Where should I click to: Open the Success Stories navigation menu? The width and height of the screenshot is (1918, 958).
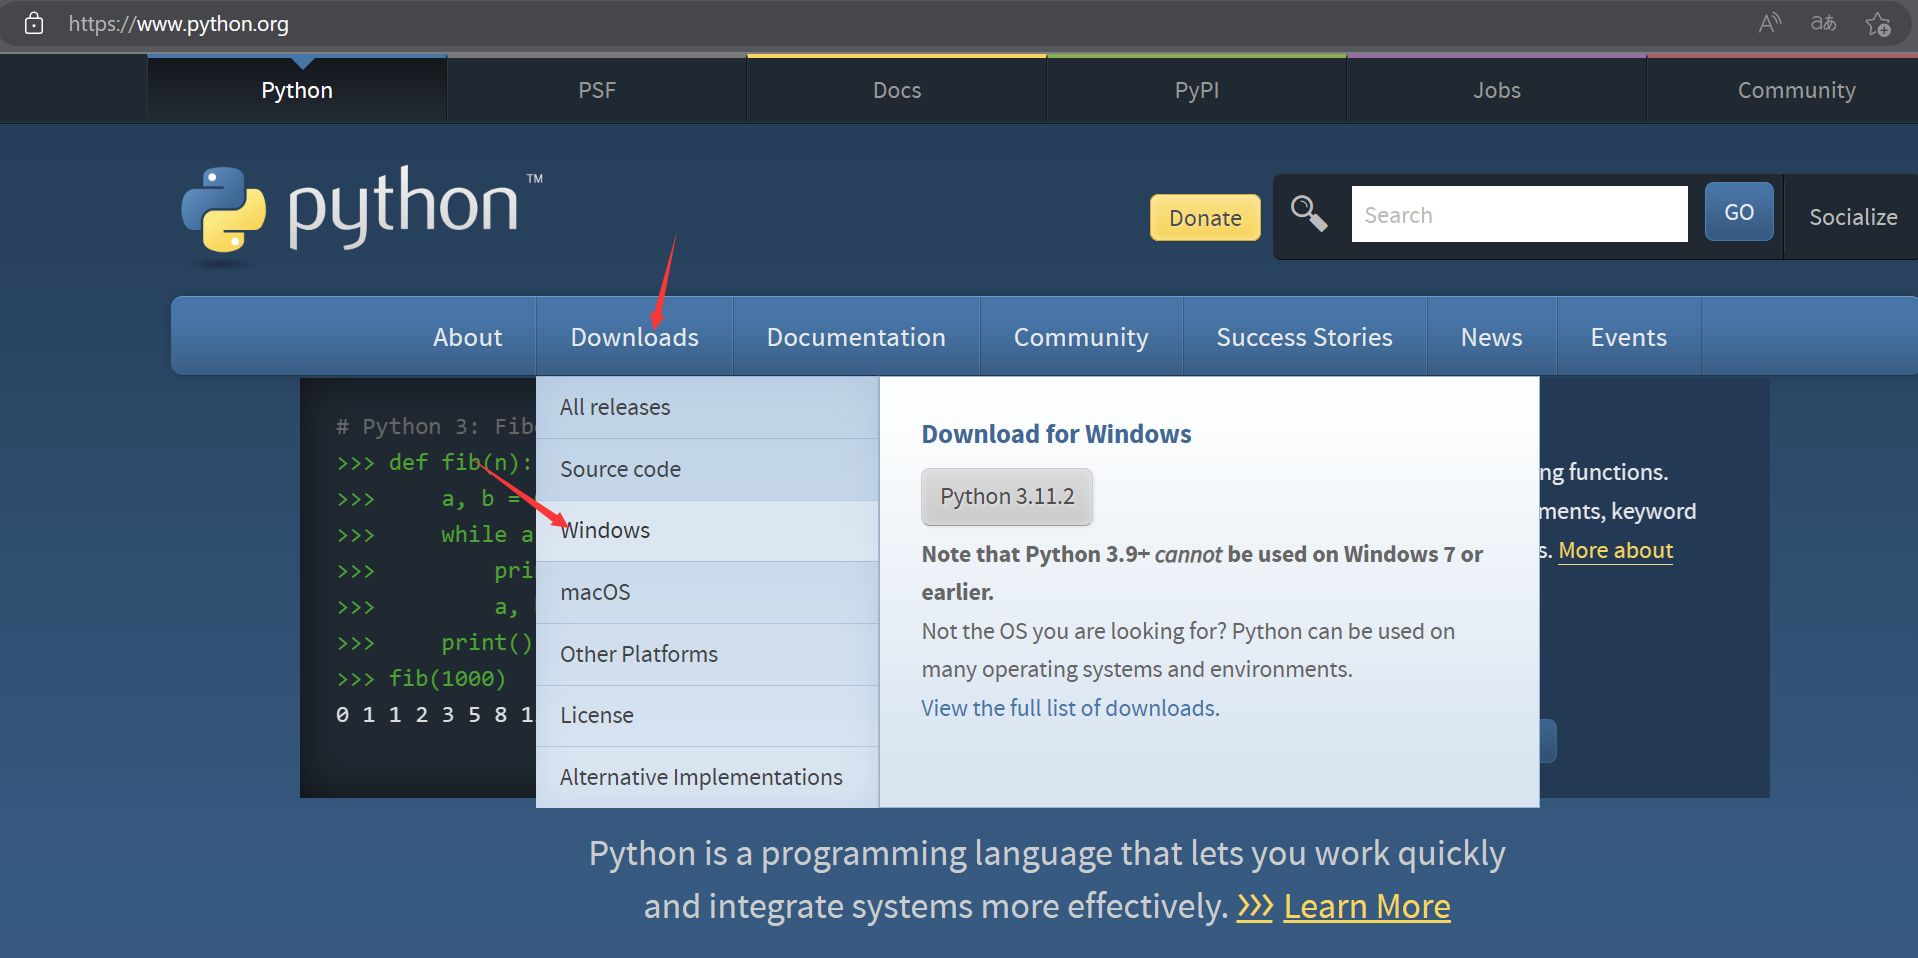coord(1304,337)
